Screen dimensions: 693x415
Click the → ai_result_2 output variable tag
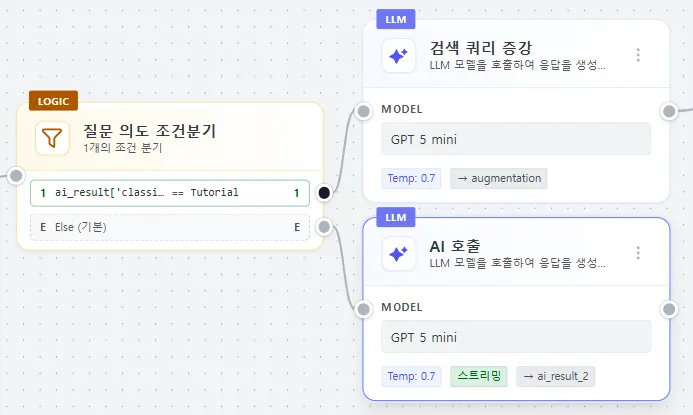[x=555, y=376]
